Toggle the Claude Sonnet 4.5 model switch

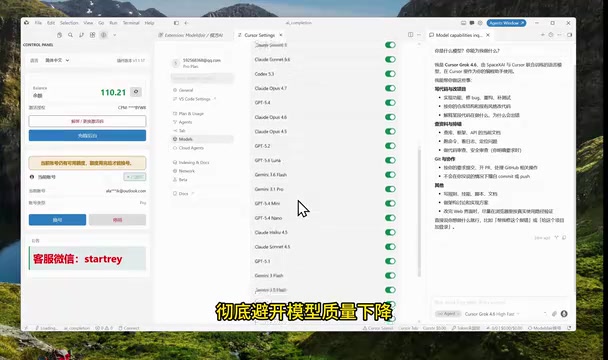tap(390, 246)
